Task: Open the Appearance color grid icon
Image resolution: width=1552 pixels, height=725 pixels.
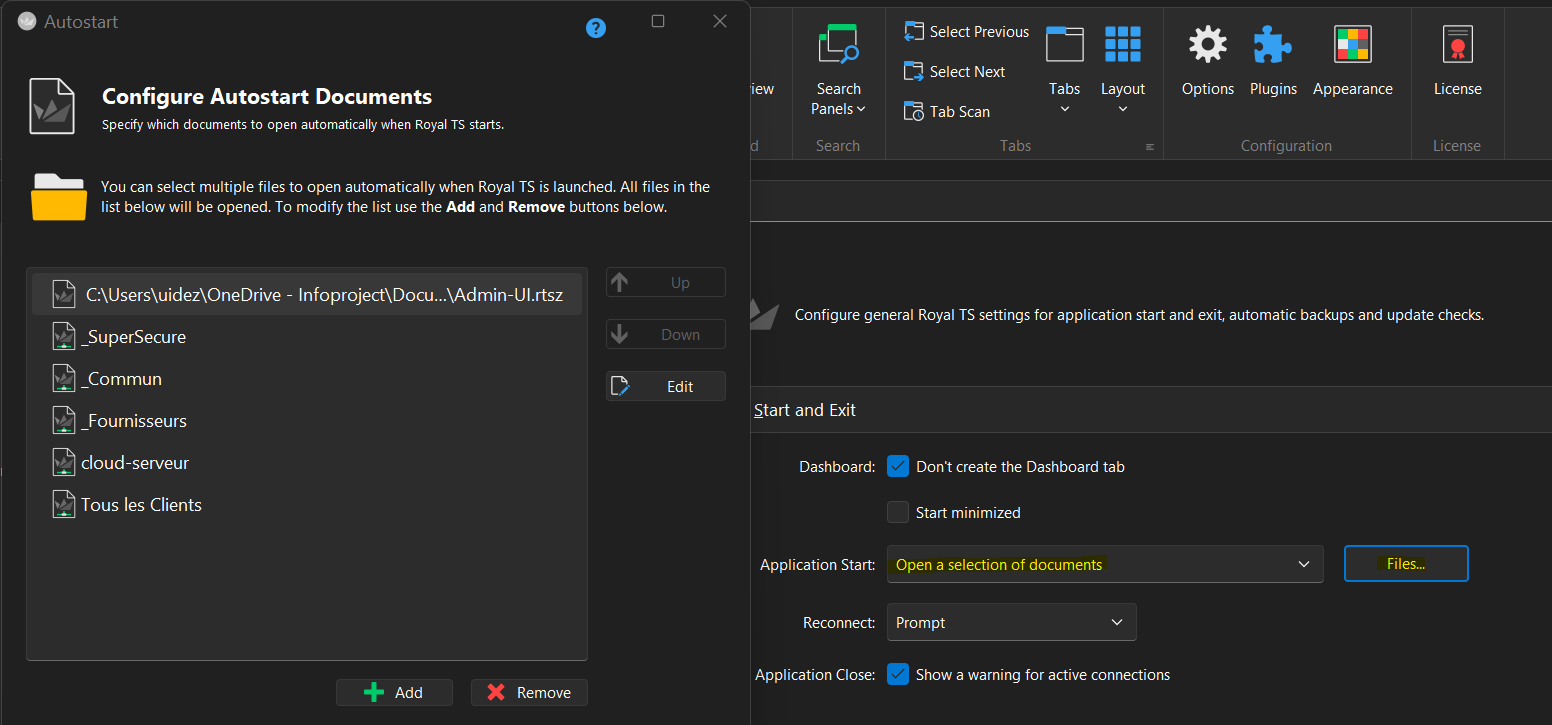Action: [x=1352, y=46]
